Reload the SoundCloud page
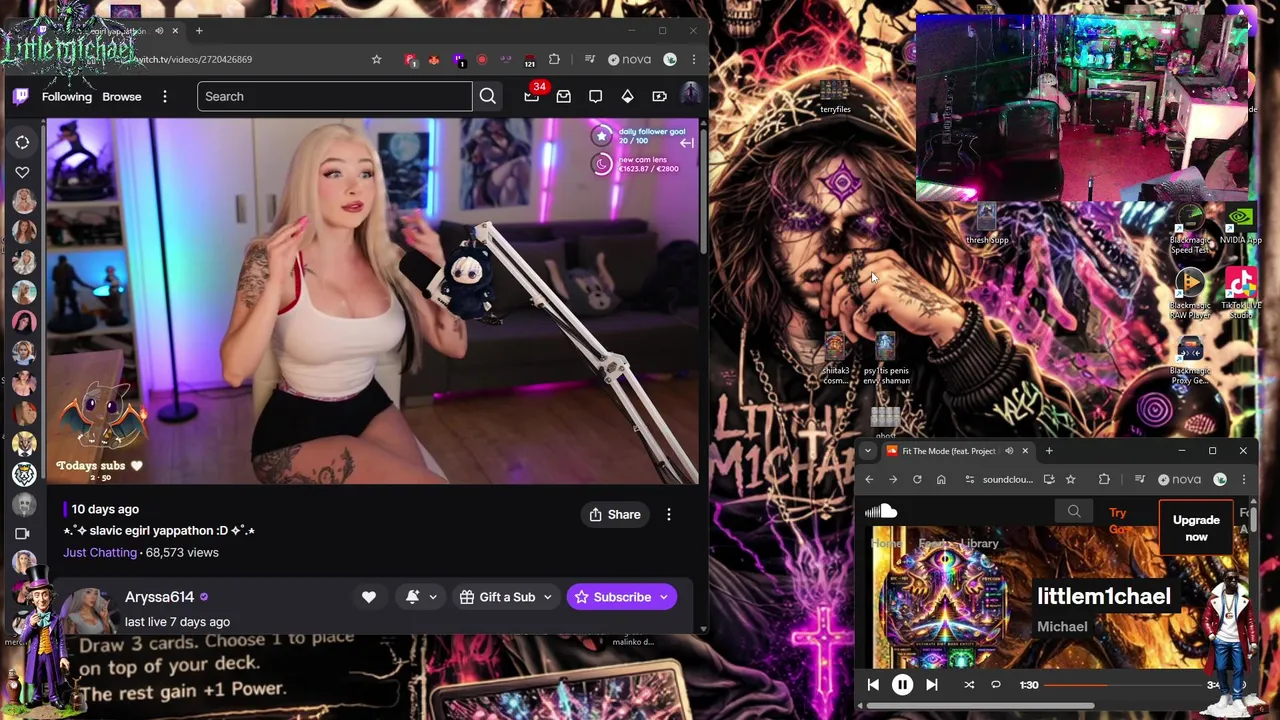This screenshot has height=720, width=1280. coord(917,480)
